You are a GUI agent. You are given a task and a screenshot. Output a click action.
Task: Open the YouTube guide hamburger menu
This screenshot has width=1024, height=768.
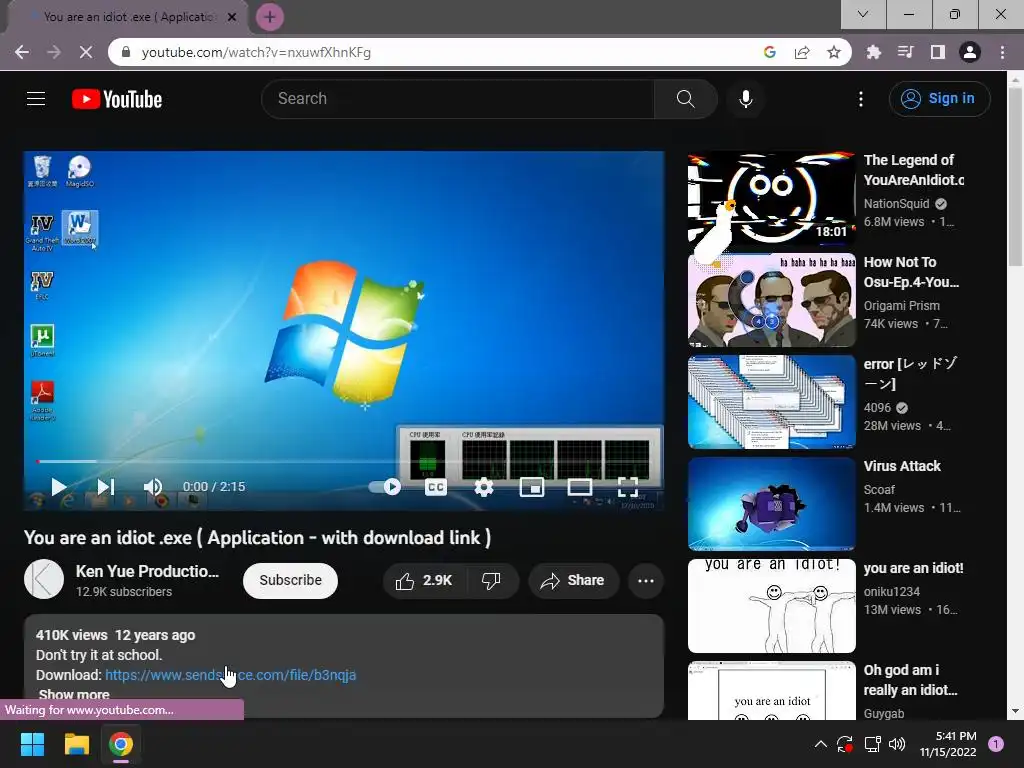pyautogui.click(x=36, y=99)
